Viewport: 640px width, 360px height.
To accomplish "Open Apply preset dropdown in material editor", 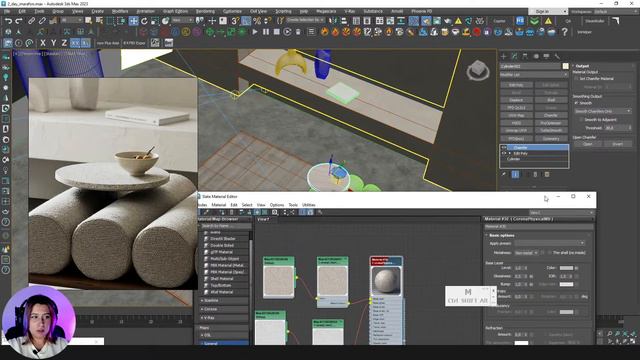I will pyautogui.click(x=549, y=243).
